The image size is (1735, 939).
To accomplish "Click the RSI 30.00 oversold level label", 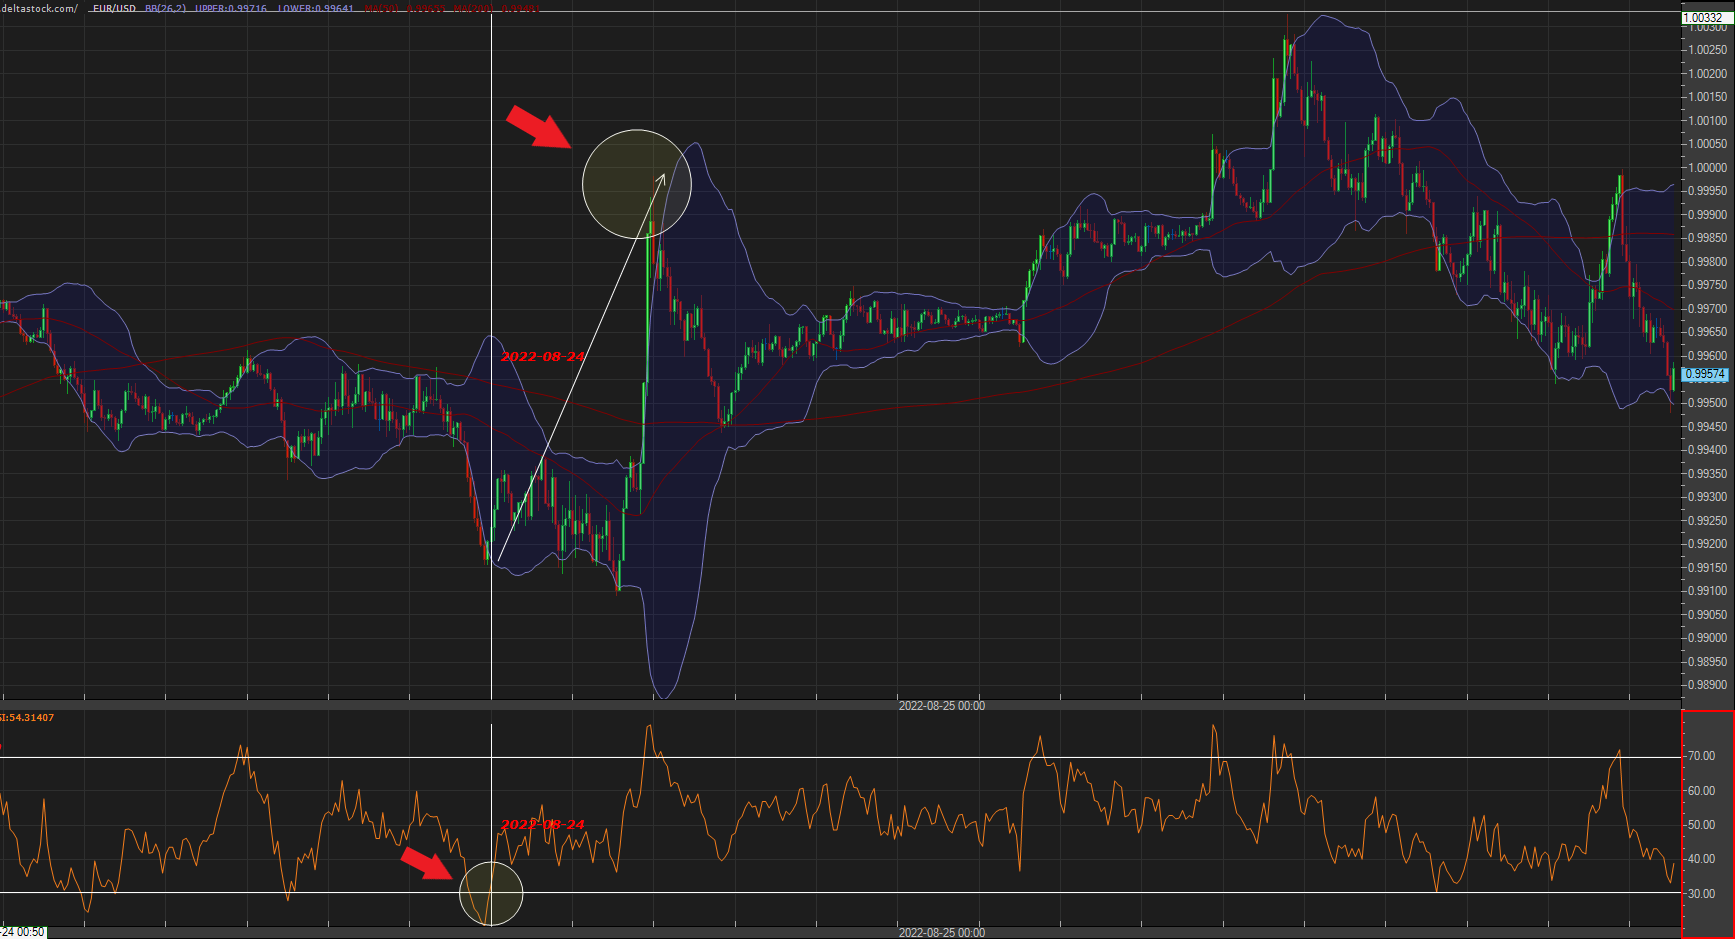I will [1702, 893].
